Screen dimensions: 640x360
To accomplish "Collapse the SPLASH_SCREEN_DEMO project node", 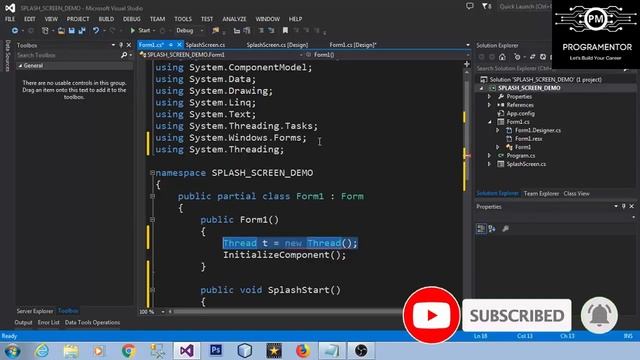I will click(x=482, y=88).
